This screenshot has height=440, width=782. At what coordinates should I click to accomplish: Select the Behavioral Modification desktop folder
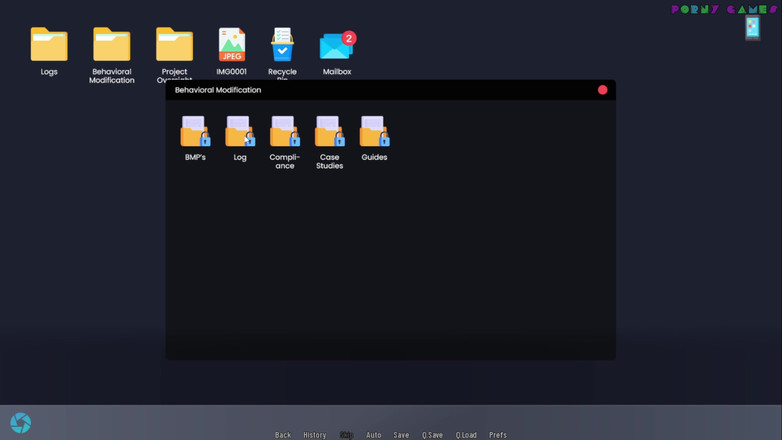point(112,46)
